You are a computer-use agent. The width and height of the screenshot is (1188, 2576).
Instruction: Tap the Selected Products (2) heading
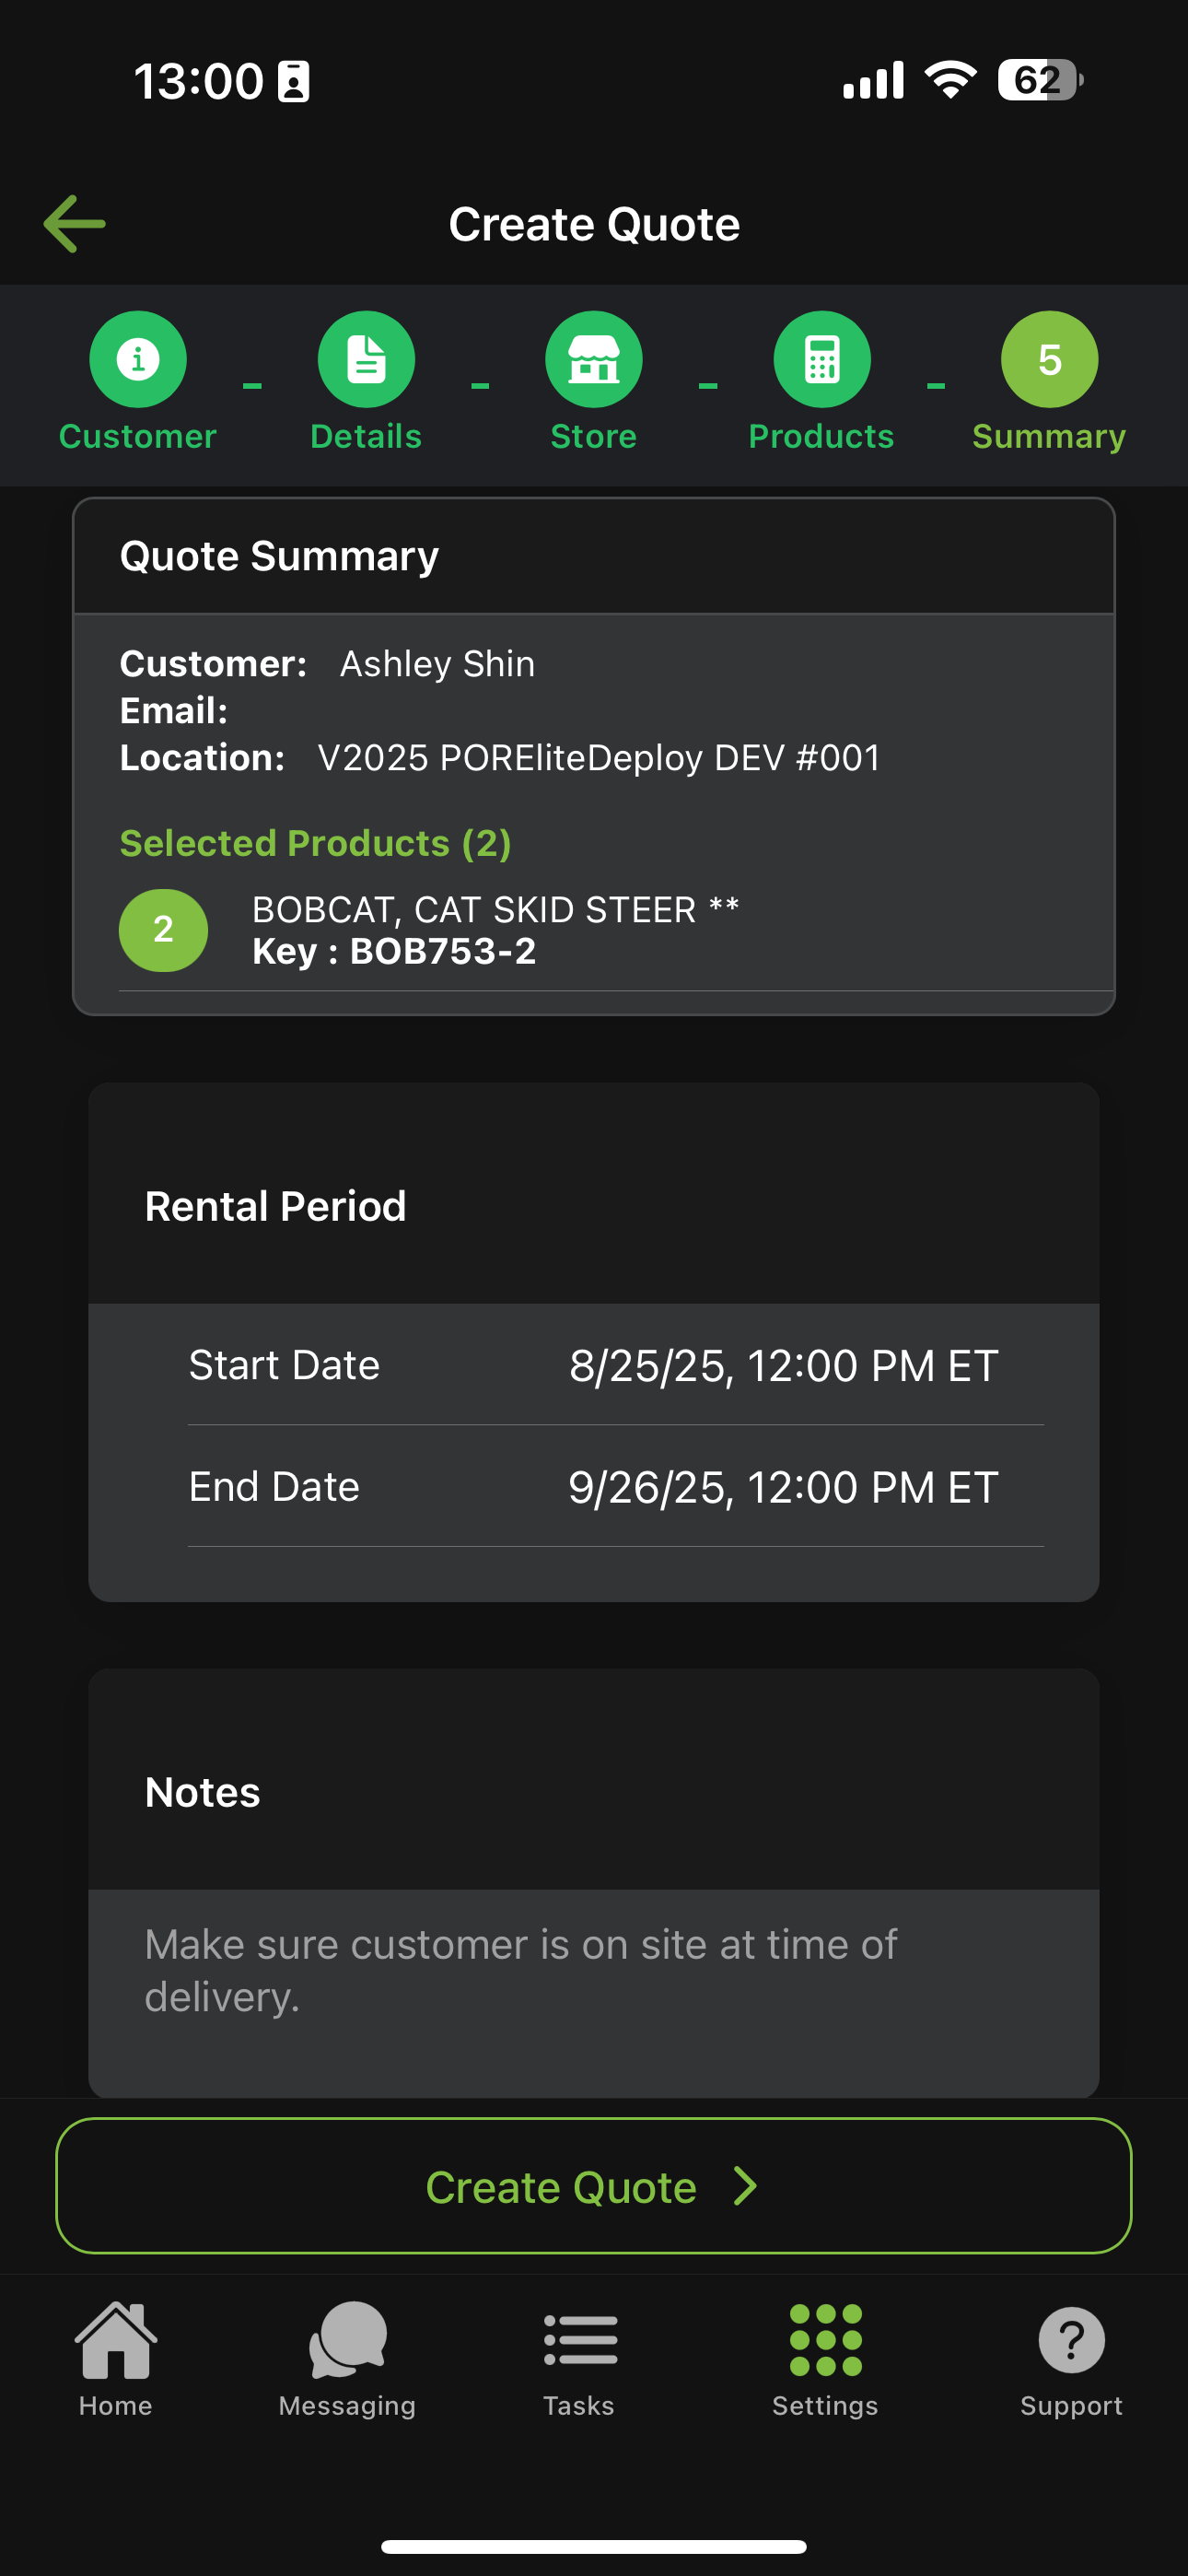pyautogui.click(x=316, y=843)
